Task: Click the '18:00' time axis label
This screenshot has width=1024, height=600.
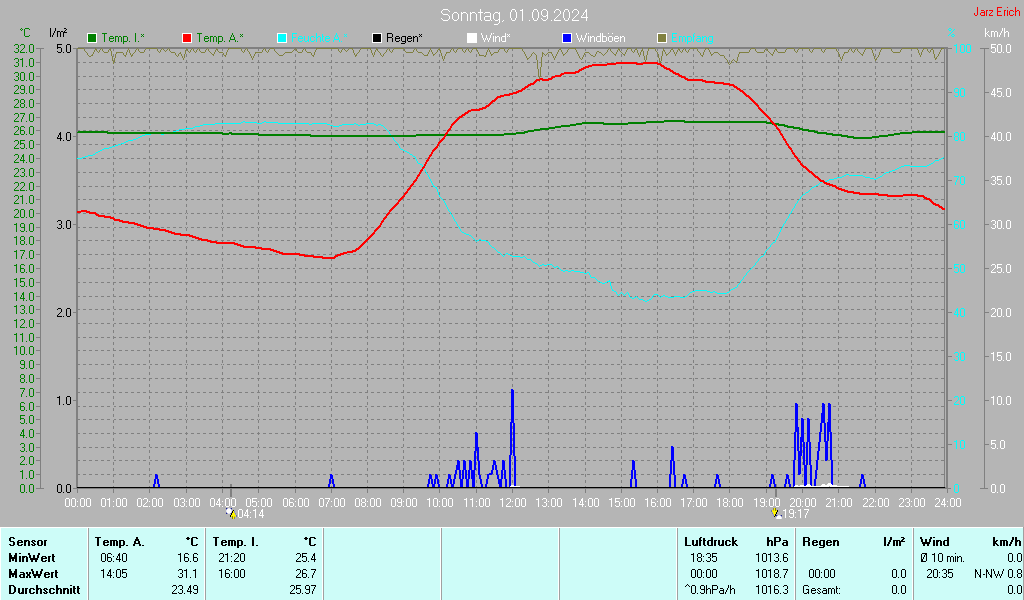Action: tap(729, 502)
